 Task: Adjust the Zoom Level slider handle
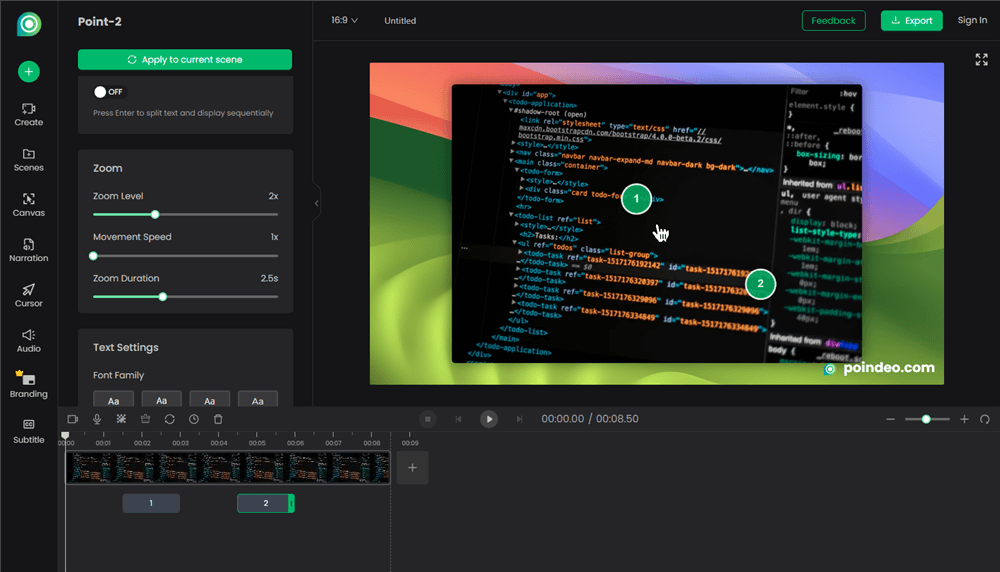click(x=155, y=214)
